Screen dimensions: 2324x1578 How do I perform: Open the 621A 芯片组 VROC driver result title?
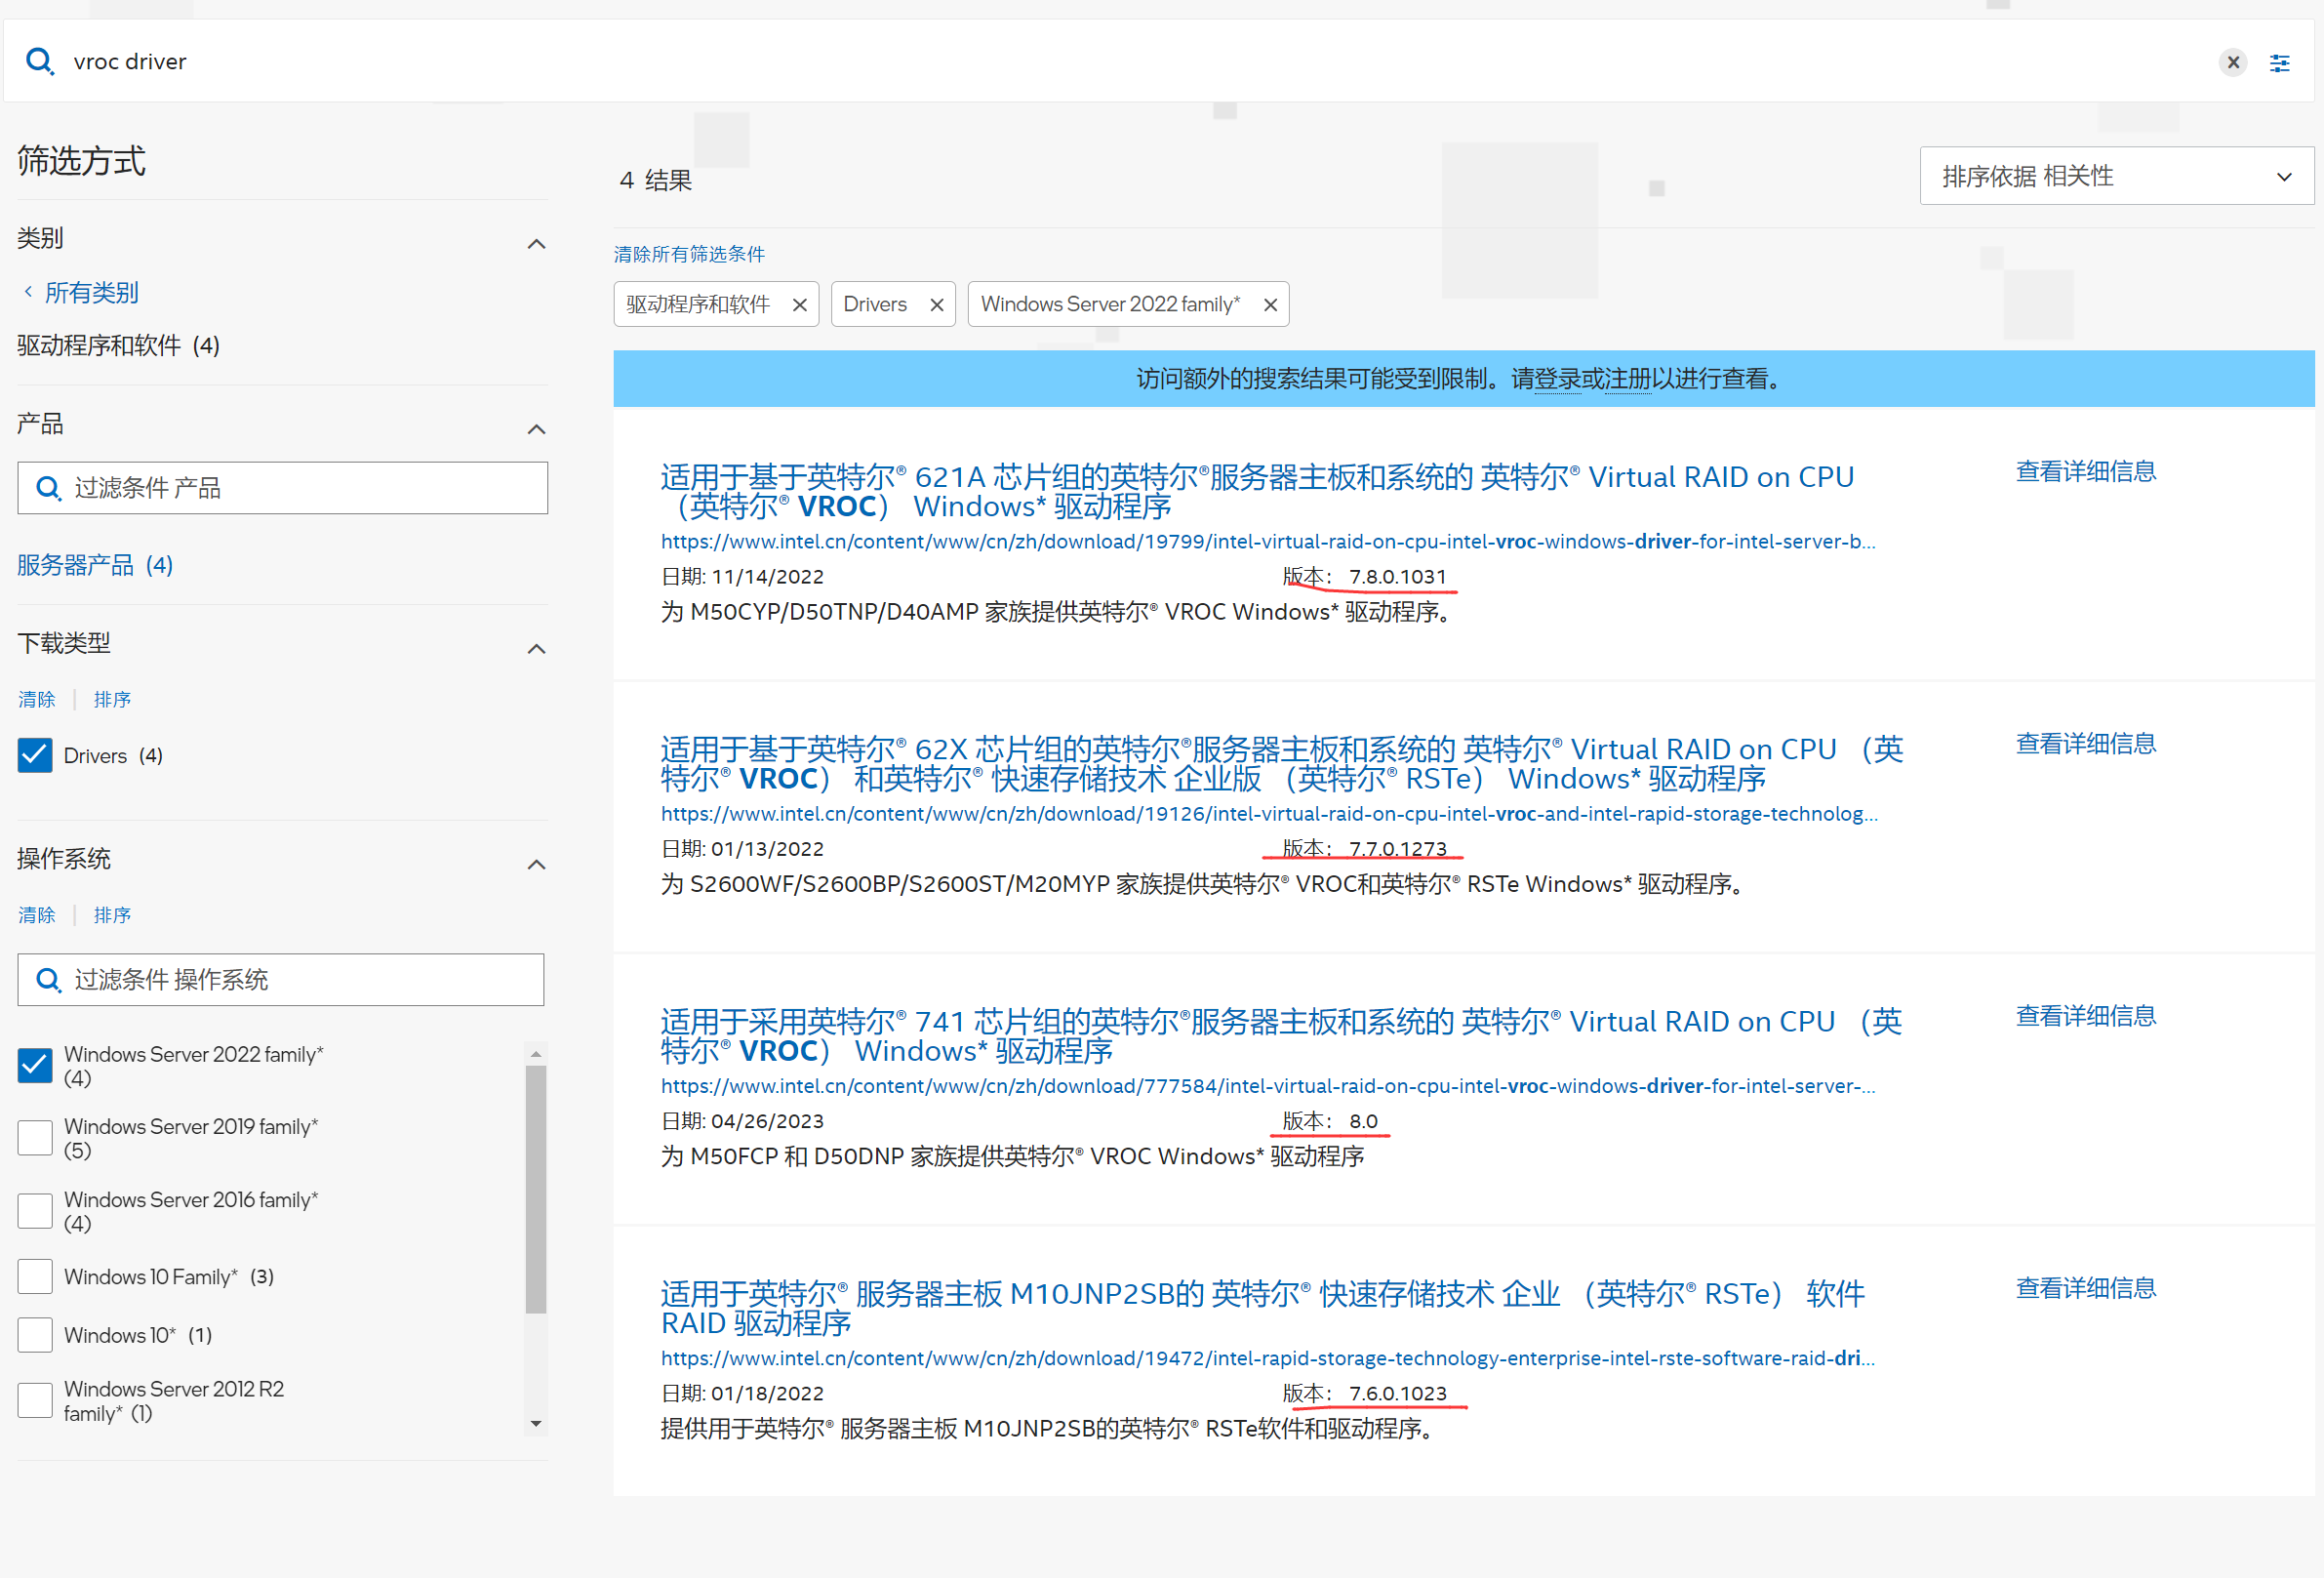1257,491
